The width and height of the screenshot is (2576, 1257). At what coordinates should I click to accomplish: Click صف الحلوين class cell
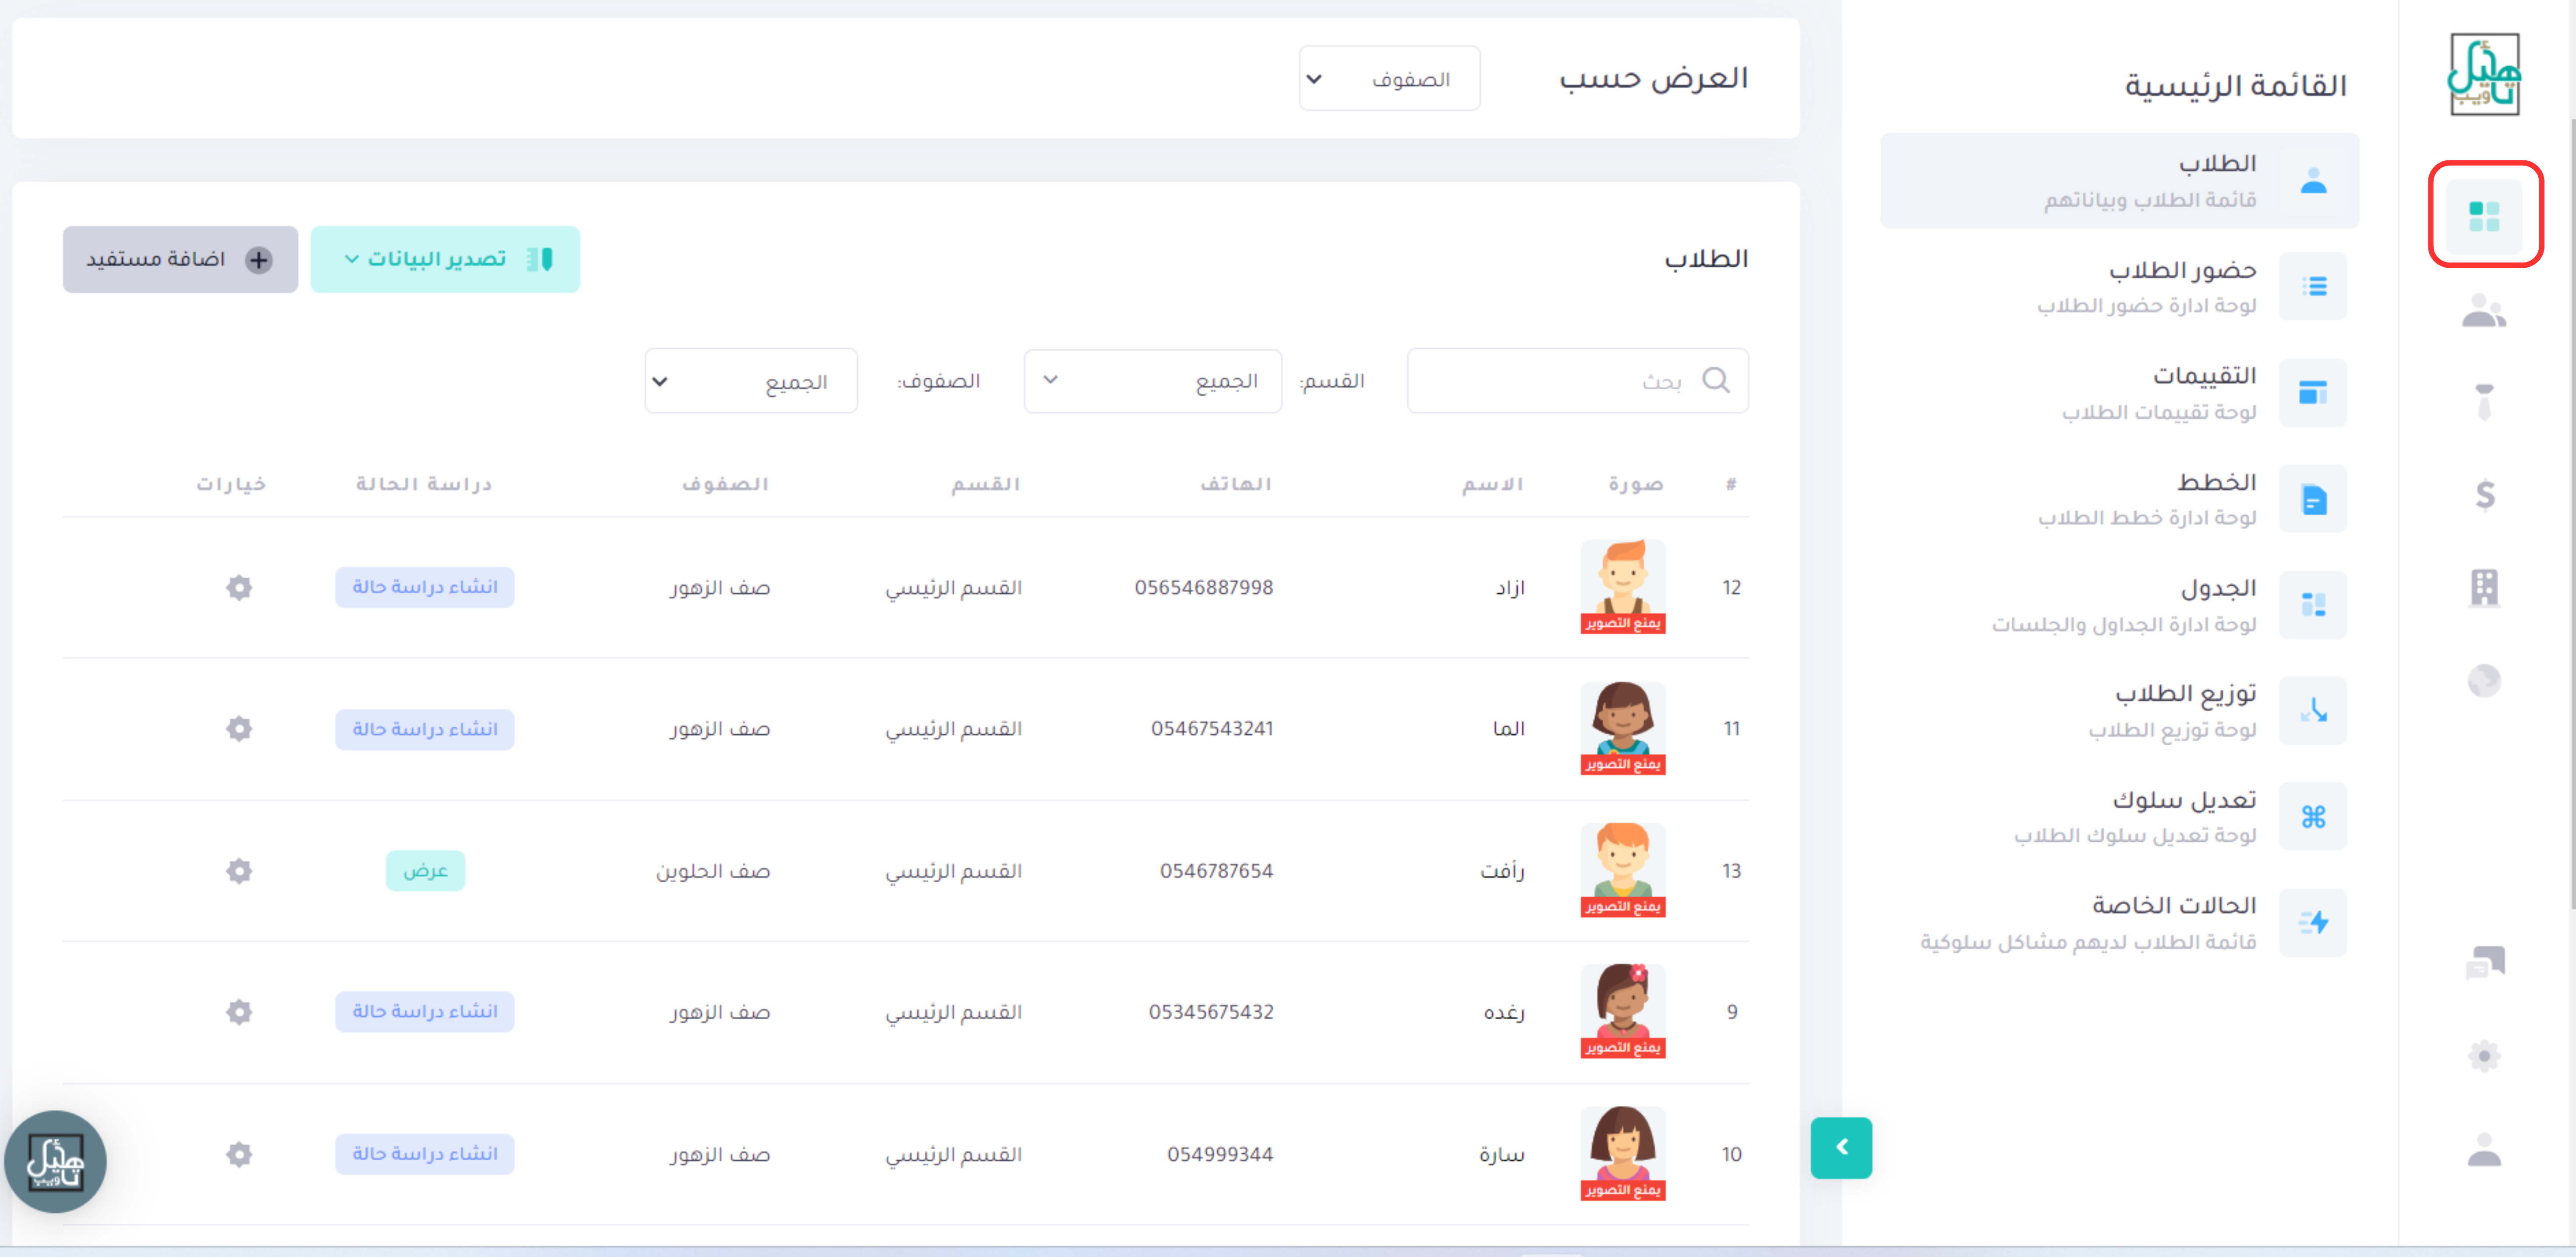(x=713, y=871)
